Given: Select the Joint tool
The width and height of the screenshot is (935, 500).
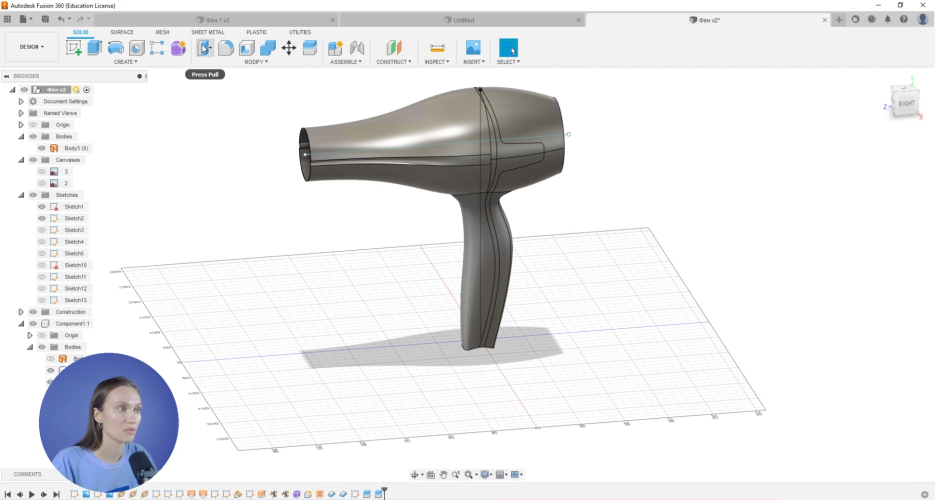Looking at the screenshot, I should pyautogui.click(x=357, y=48).
